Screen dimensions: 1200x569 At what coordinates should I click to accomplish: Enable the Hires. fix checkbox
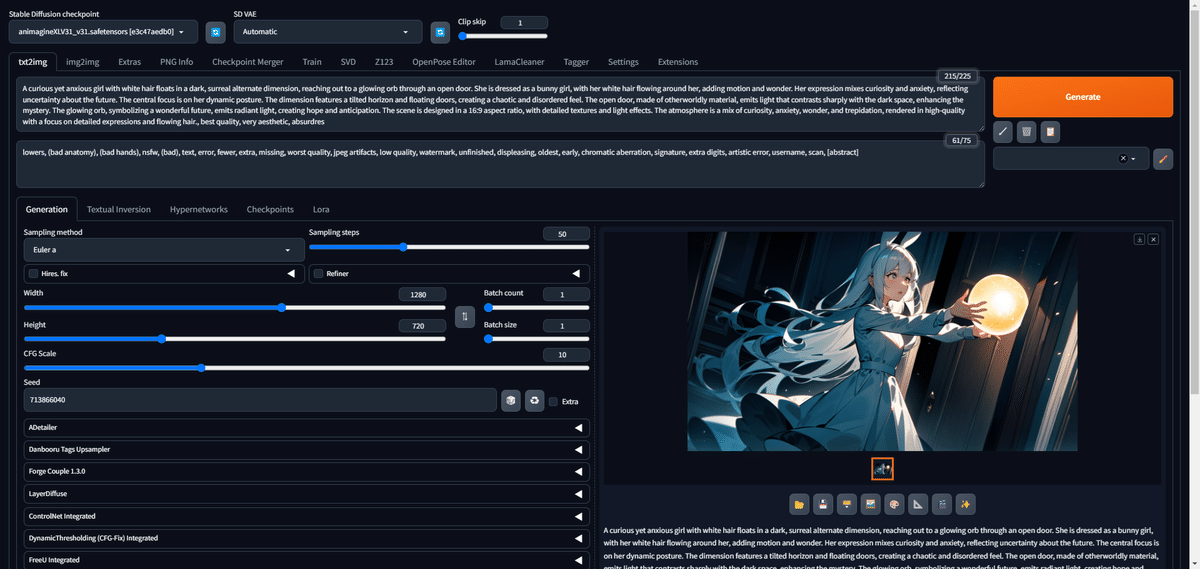(x=34, y=273)
